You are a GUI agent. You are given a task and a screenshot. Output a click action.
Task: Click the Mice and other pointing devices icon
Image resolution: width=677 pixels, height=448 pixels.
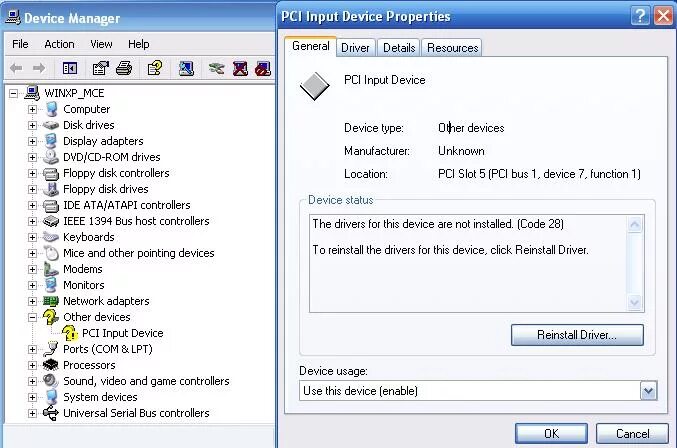pos(51,253)
